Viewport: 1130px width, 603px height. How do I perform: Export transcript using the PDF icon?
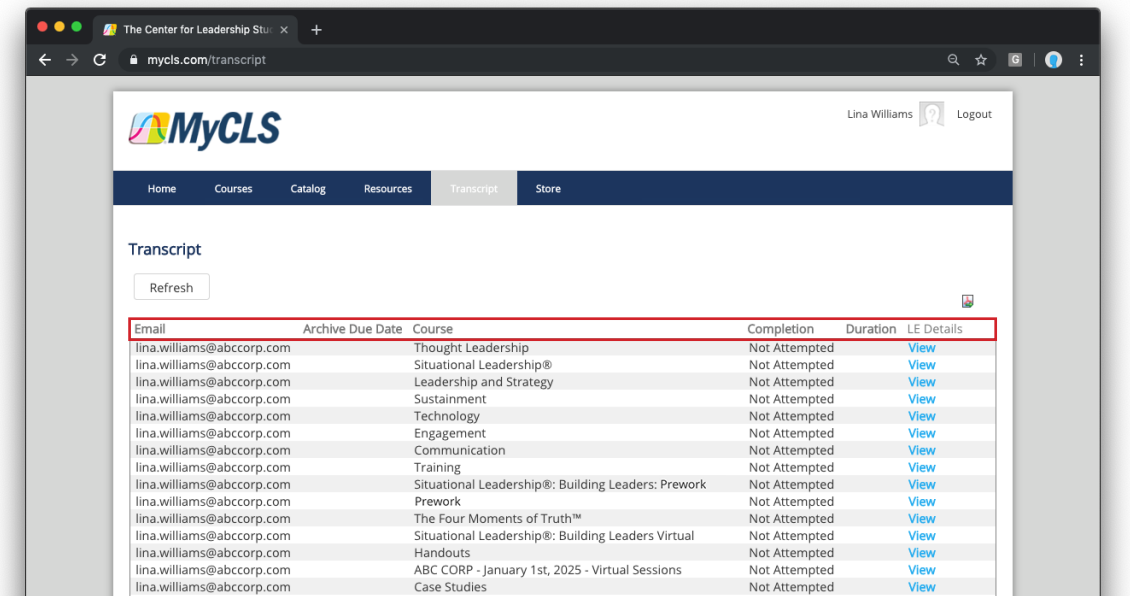(967, 300)
